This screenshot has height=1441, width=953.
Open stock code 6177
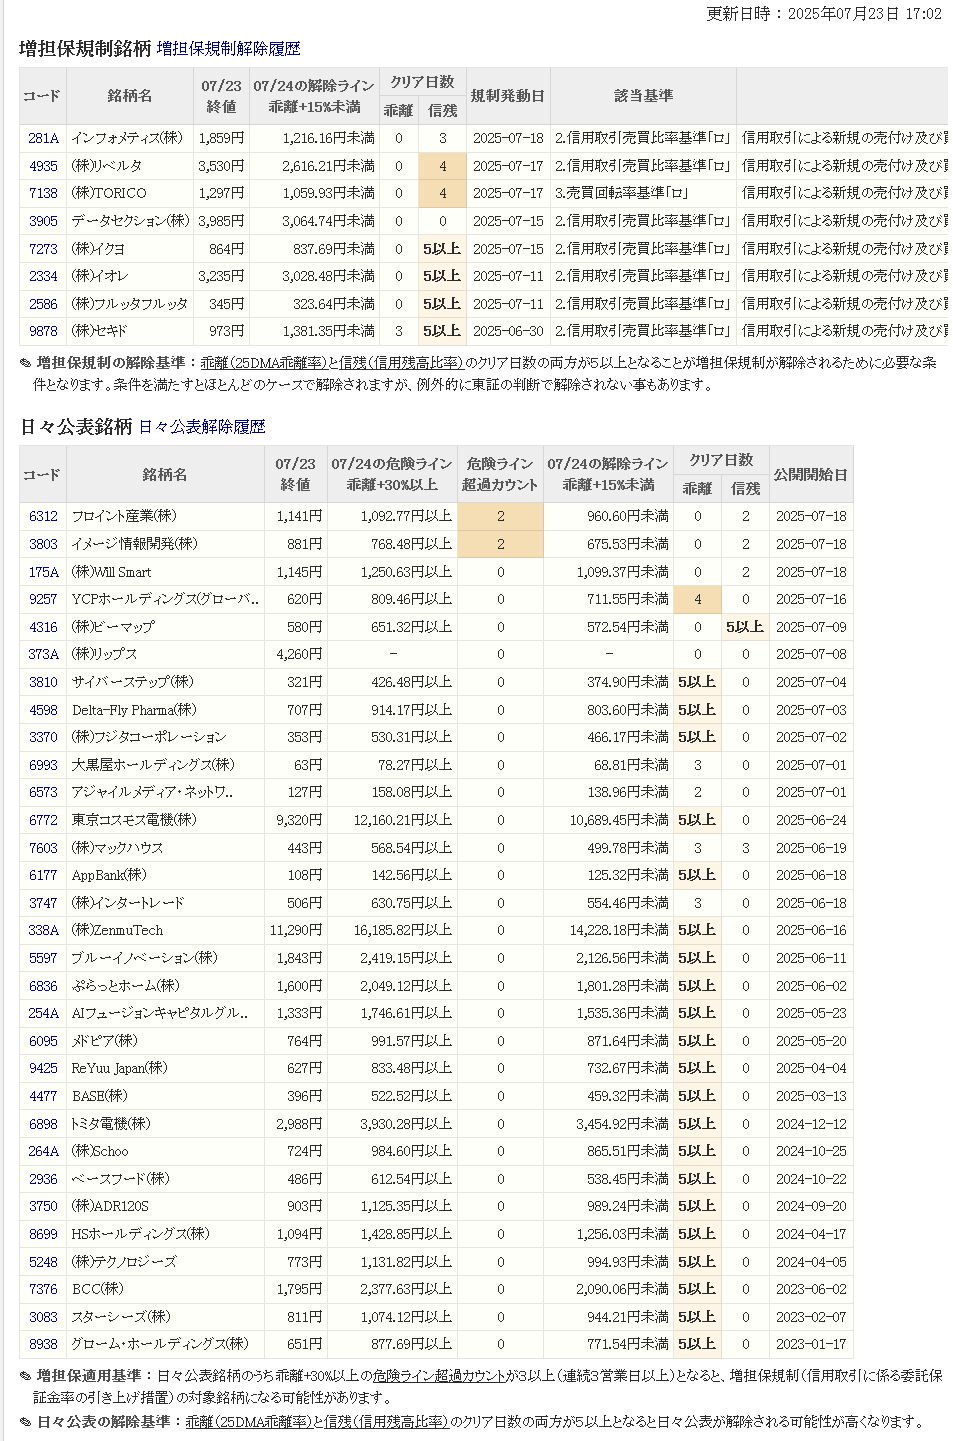click(x=43, y=875)
